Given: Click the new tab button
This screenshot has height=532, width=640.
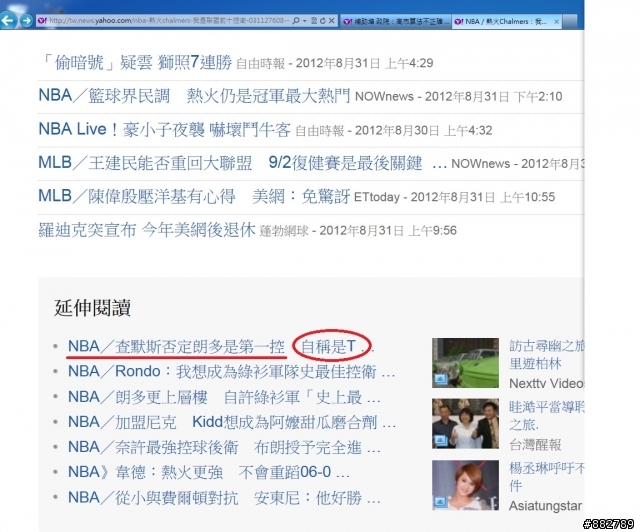Looking at the screenshot, I should pos(570,21).
